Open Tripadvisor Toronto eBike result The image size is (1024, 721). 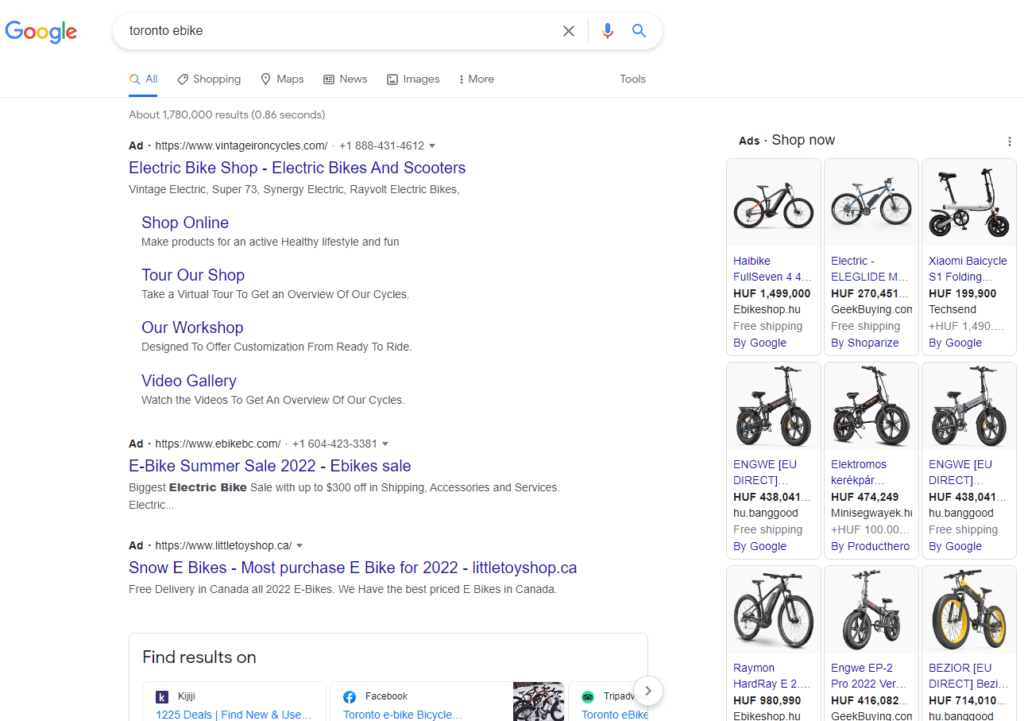[615, 714]
